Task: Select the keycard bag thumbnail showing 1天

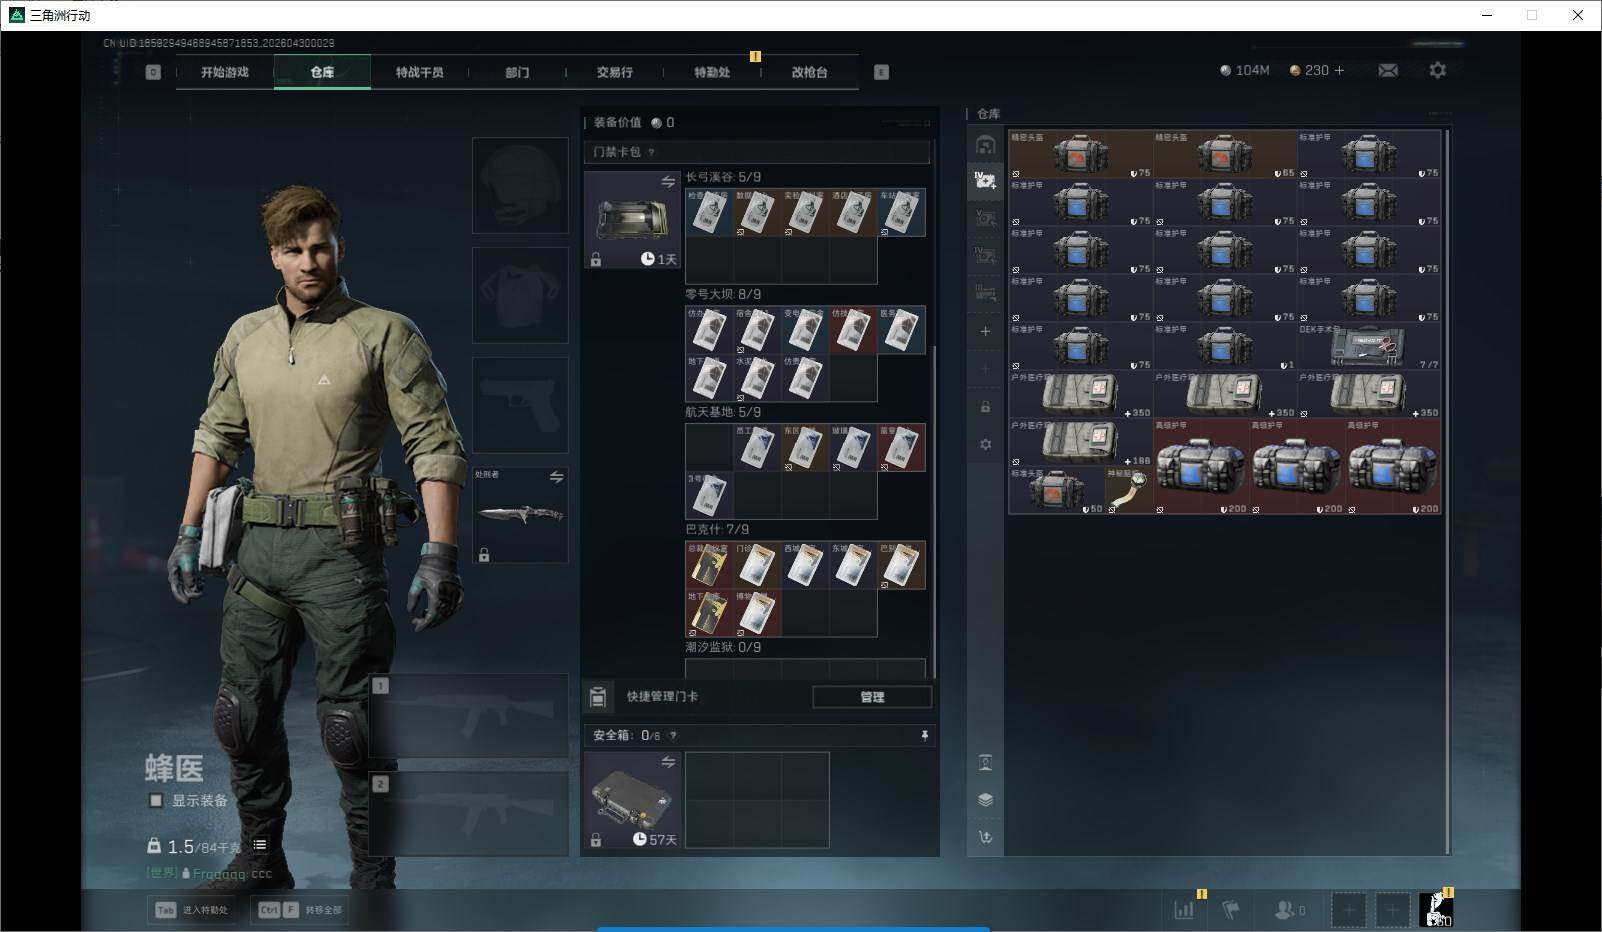Action: 632,220
